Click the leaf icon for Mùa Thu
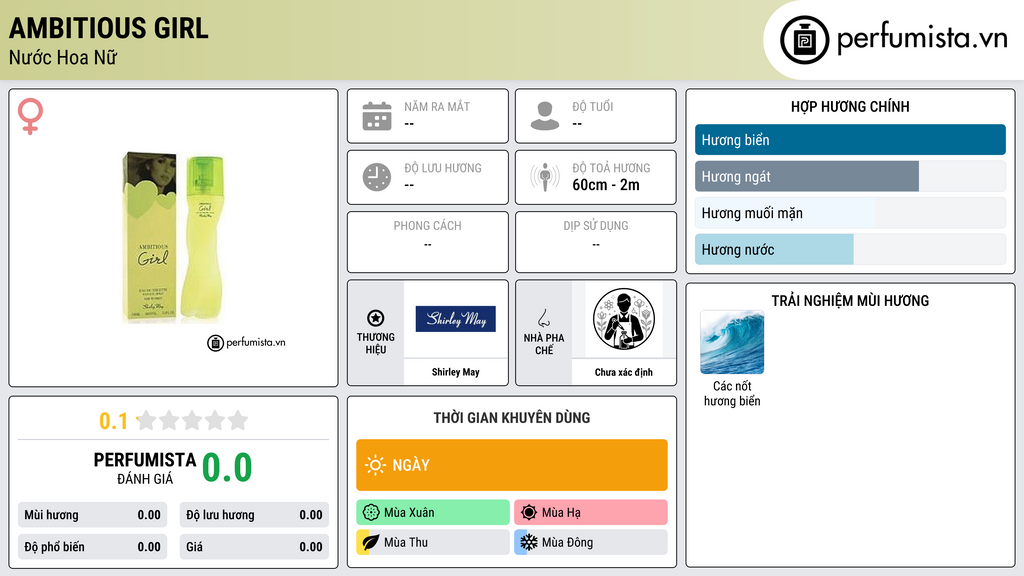Image resolution: width=1024 pixels, height=576 pixels. (370, 542)
